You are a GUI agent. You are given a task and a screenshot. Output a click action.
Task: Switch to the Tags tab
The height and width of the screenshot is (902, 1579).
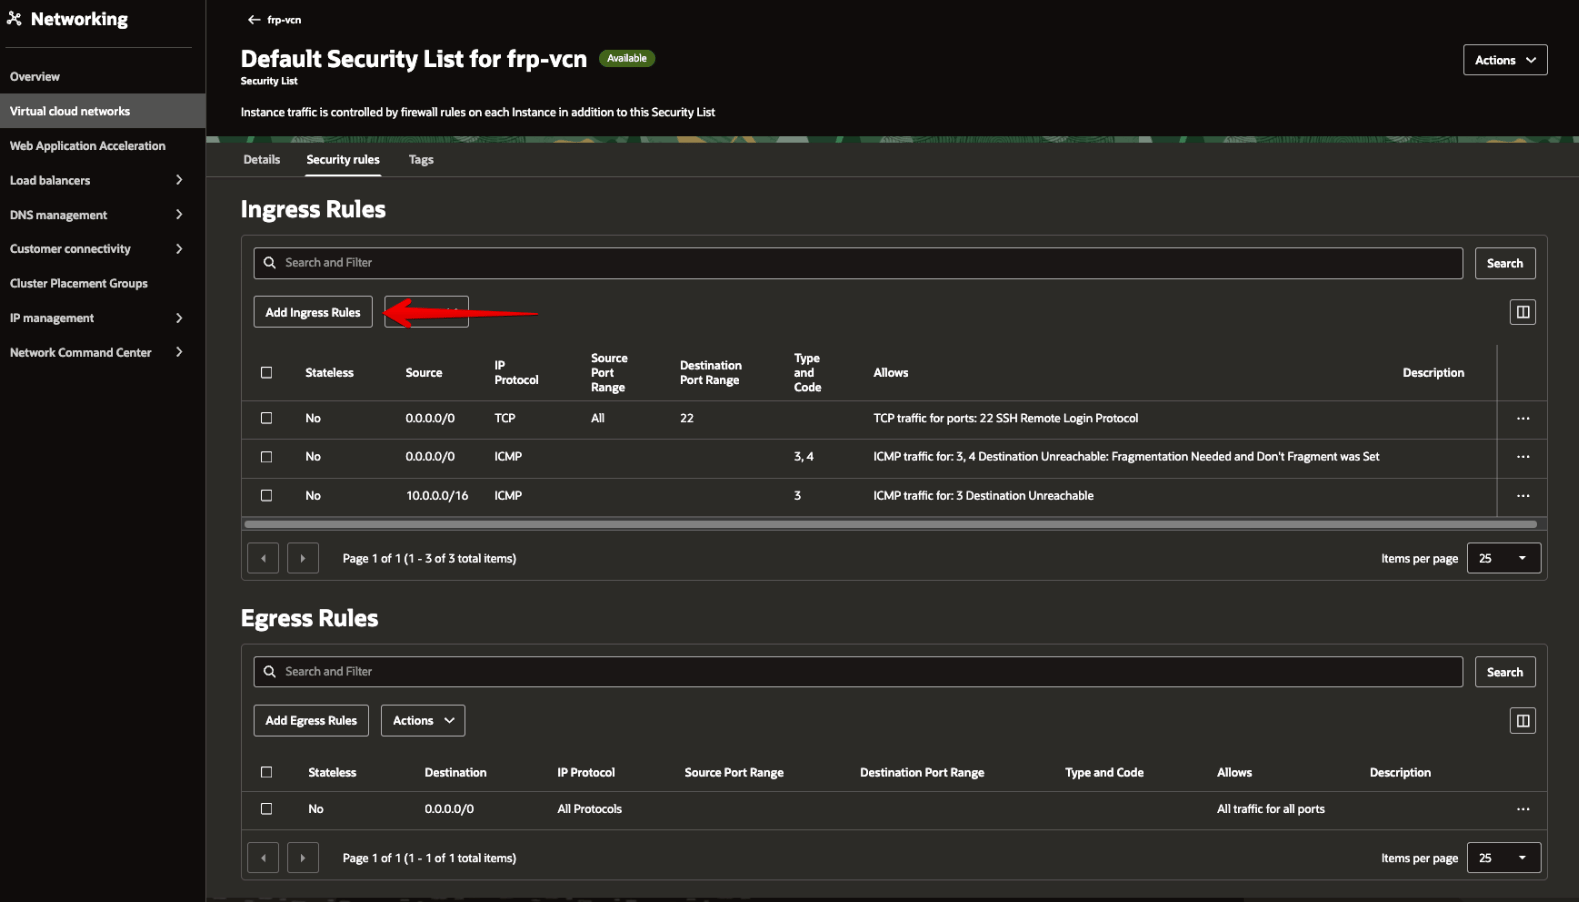[421, 160]
